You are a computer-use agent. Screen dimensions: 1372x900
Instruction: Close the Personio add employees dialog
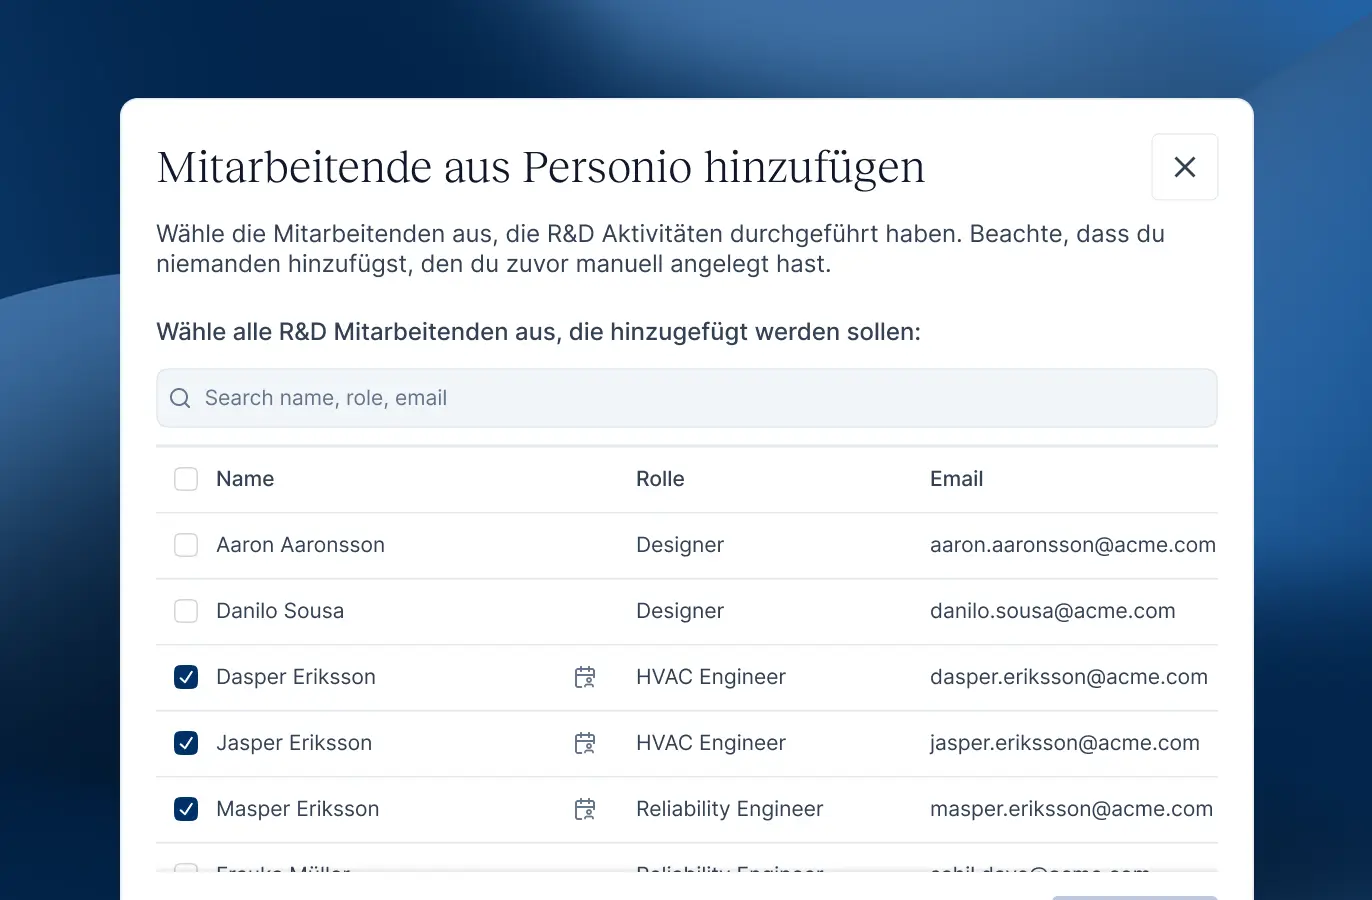click(1184, 167)
